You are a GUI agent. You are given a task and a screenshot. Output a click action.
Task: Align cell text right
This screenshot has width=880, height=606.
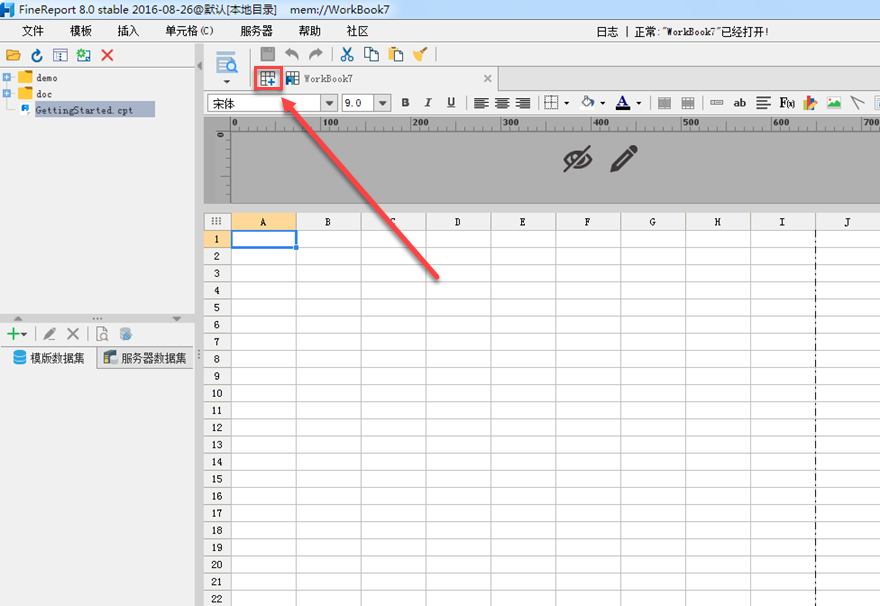pos(522,103)
